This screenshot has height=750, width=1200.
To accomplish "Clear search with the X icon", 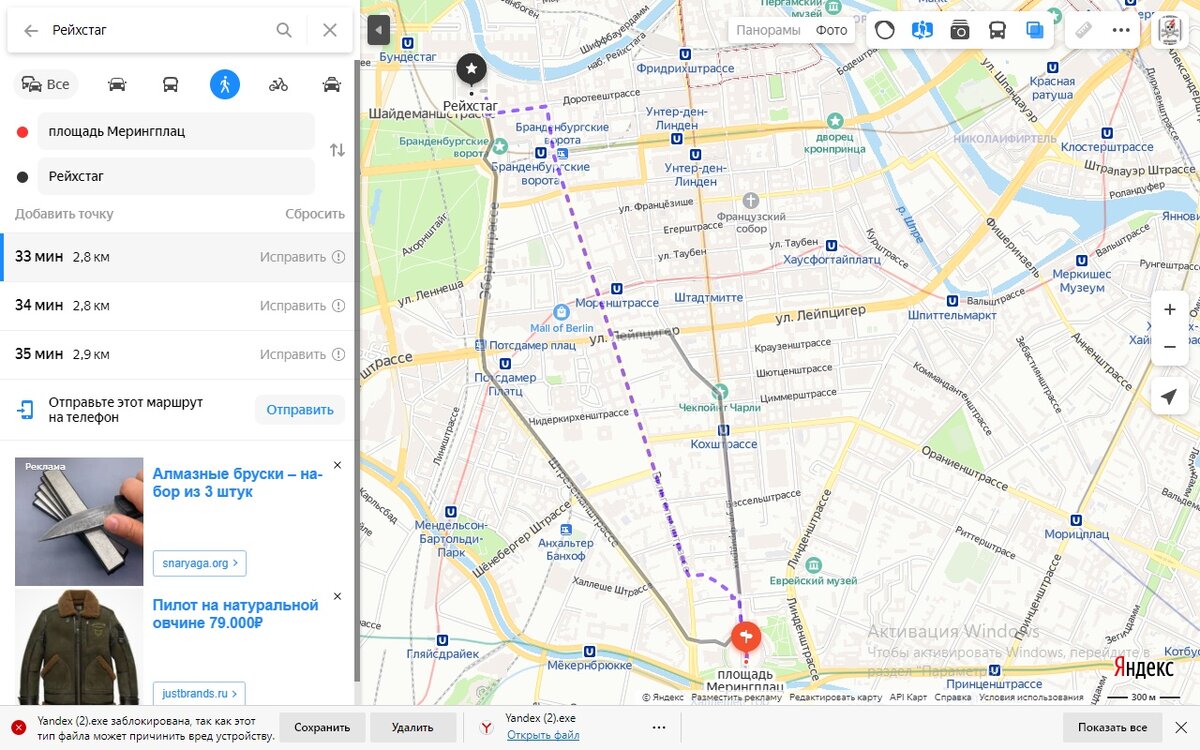I will point(330,30).
